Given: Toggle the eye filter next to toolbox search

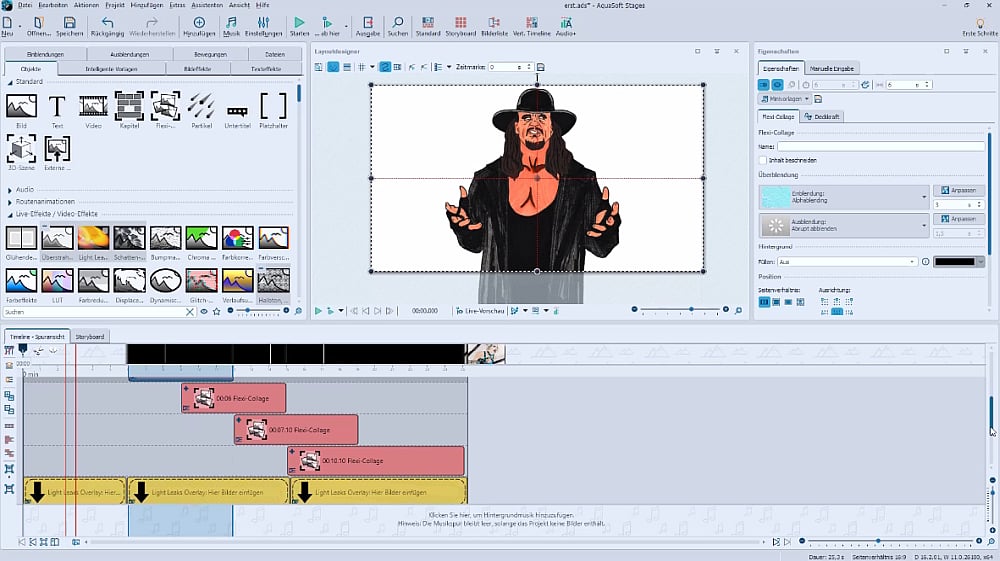Looking at the screenshot, I should pos(203,312).
